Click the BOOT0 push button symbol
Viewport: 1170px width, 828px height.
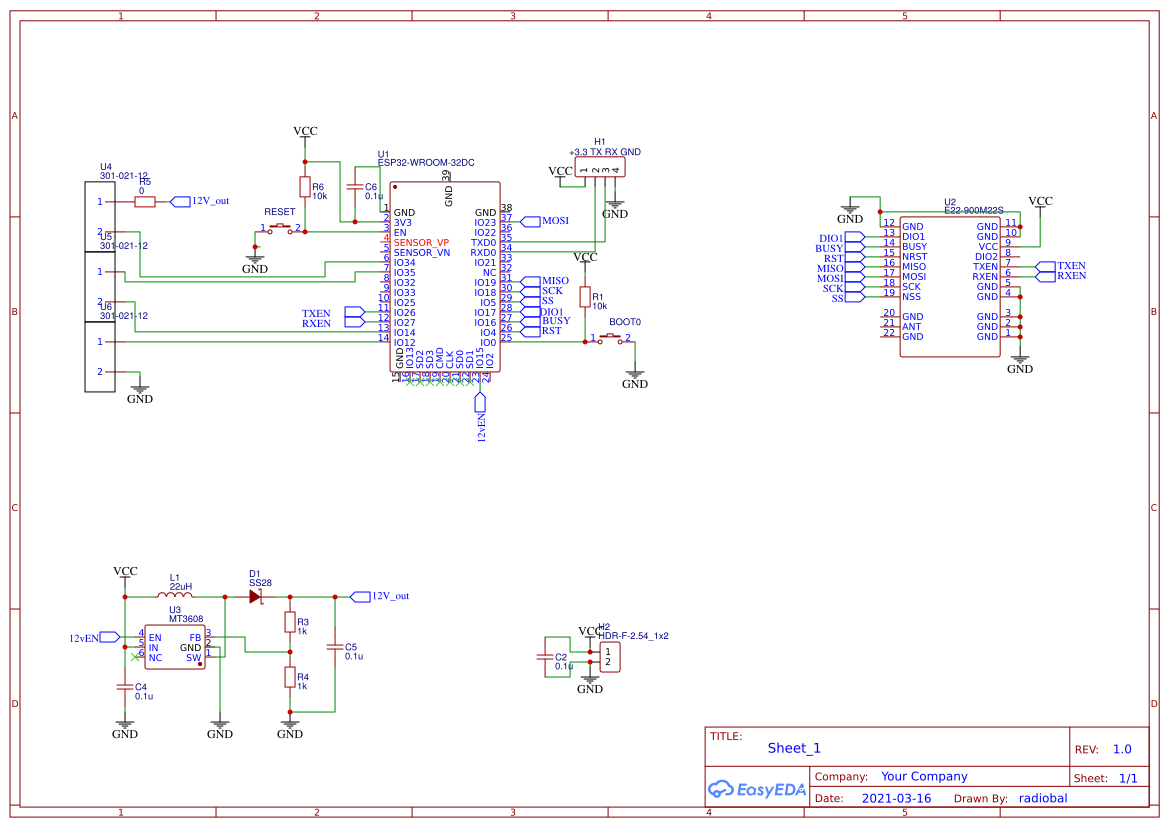[x=610, y=340]
